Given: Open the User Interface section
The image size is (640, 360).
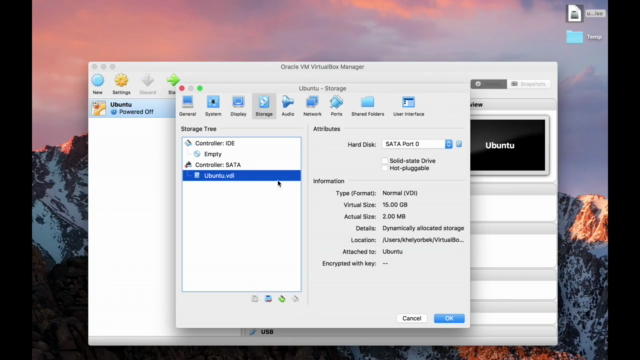Looking at the screenshot, I should [x=409, y=106].
